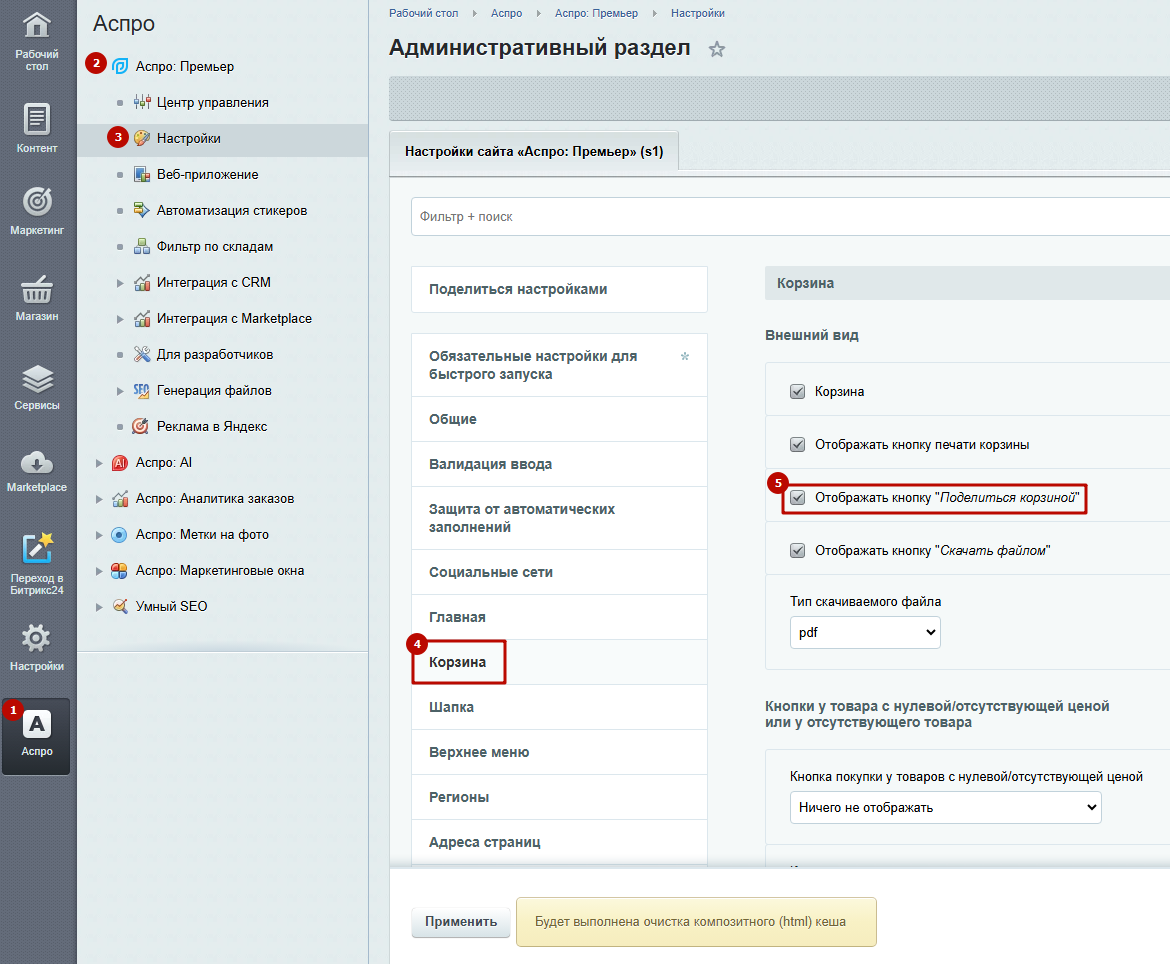Go to Рабочий стол breadcrumb link
Screen dimensions: 1170x964
click(423, 13)
